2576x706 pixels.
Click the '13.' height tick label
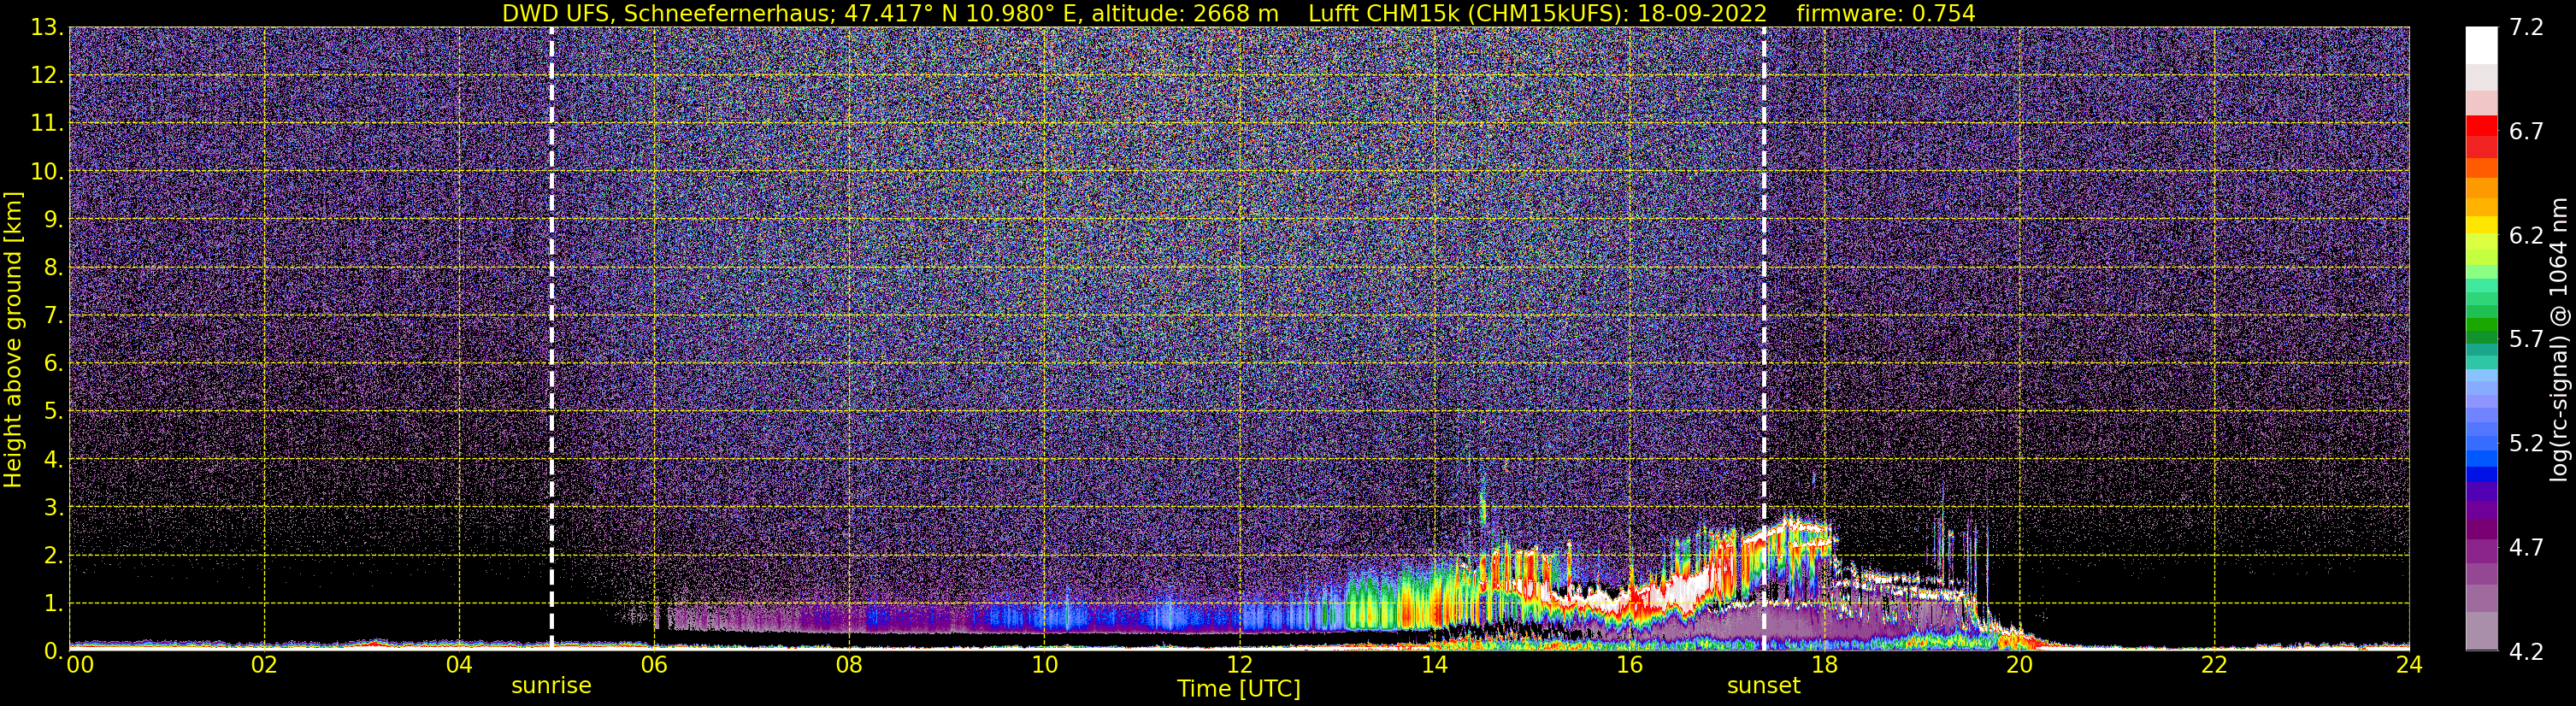point(47,27)
